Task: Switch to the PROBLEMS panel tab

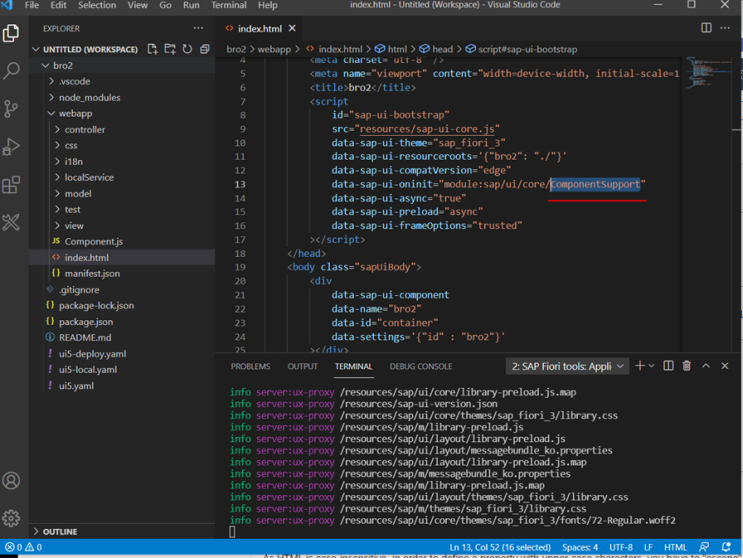Action: (x=250, y=366)
